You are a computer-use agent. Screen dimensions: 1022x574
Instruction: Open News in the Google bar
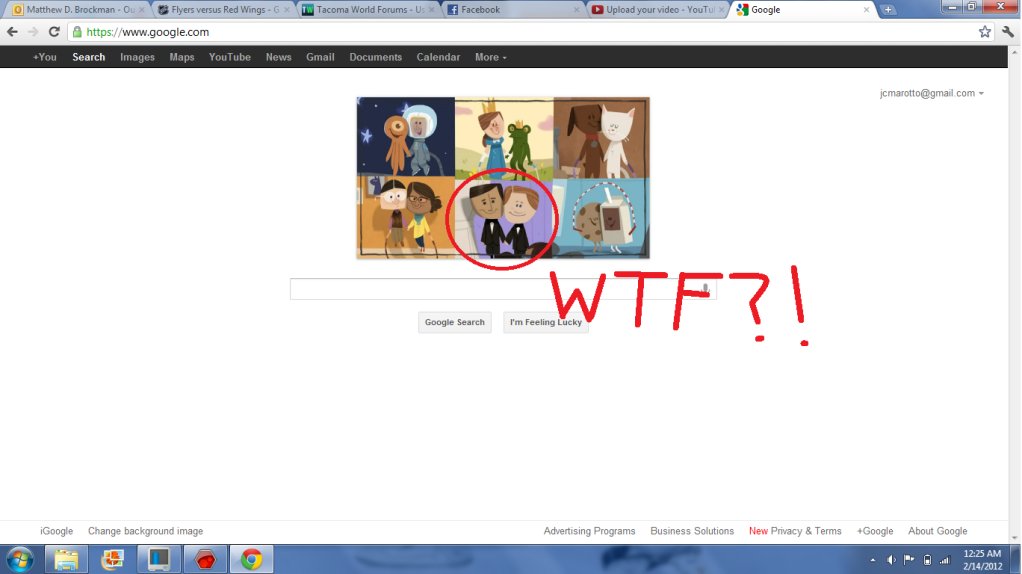(278, 57)
